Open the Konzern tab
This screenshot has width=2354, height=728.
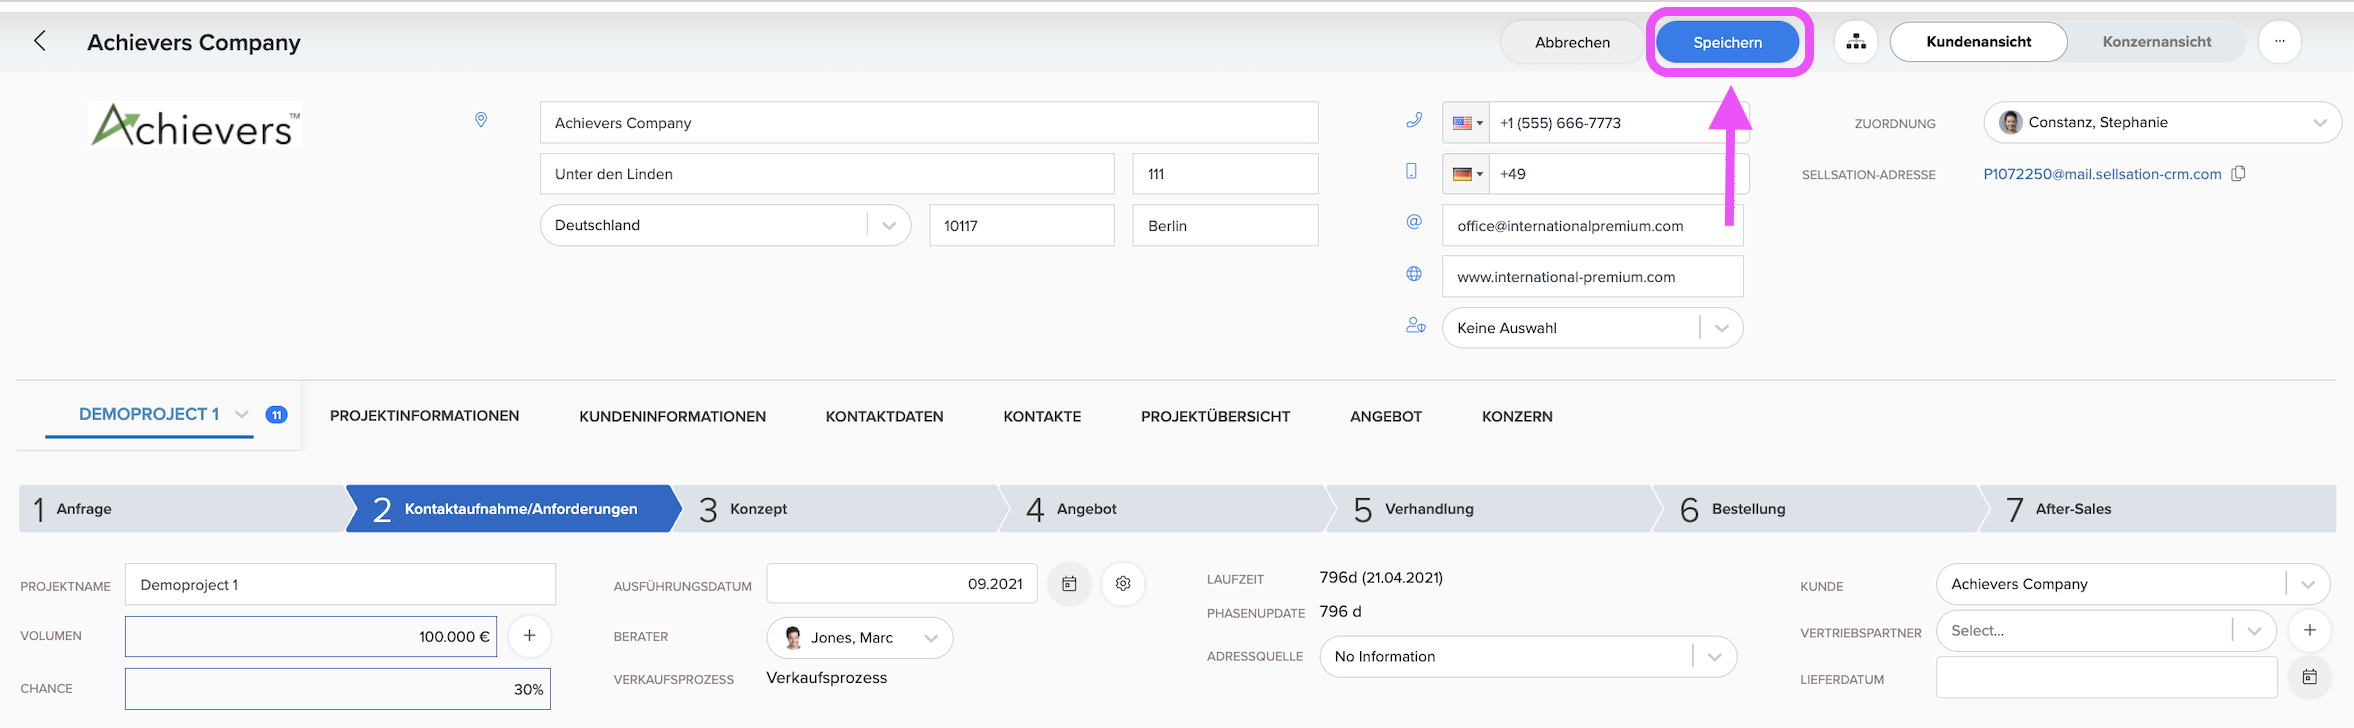point(1517,416)
